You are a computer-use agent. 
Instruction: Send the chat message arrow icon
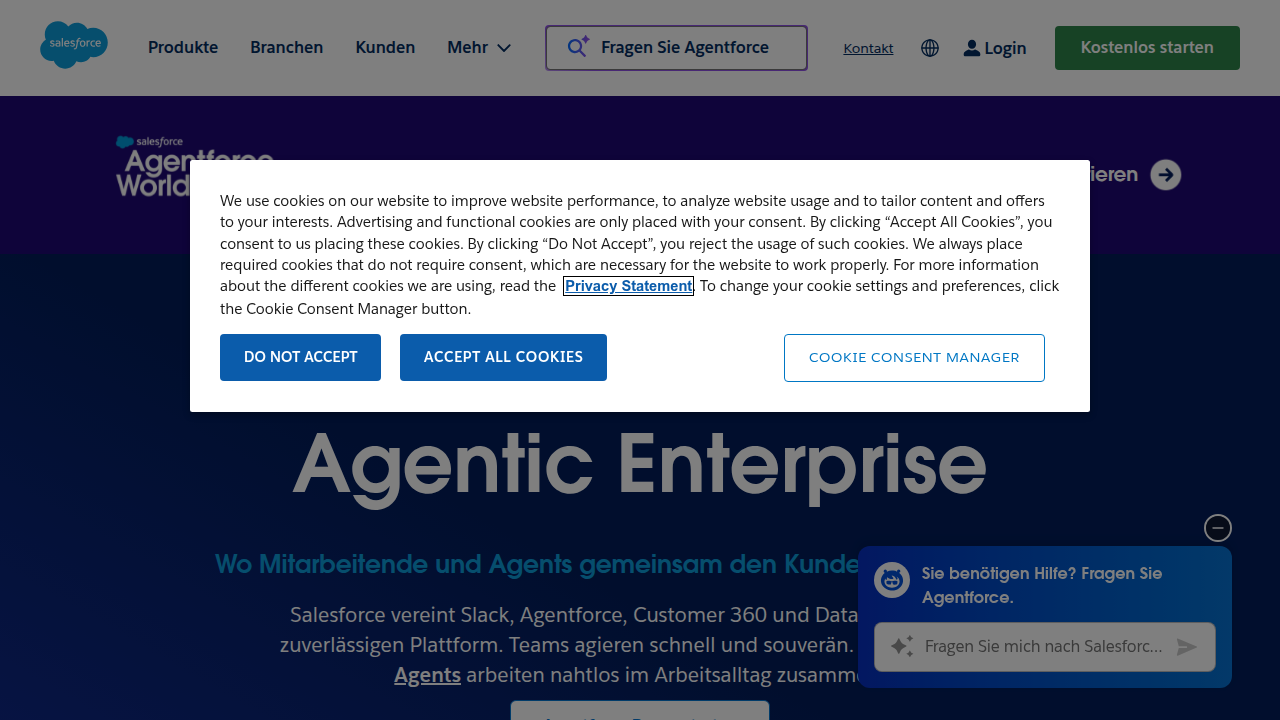click(1187, 647)
